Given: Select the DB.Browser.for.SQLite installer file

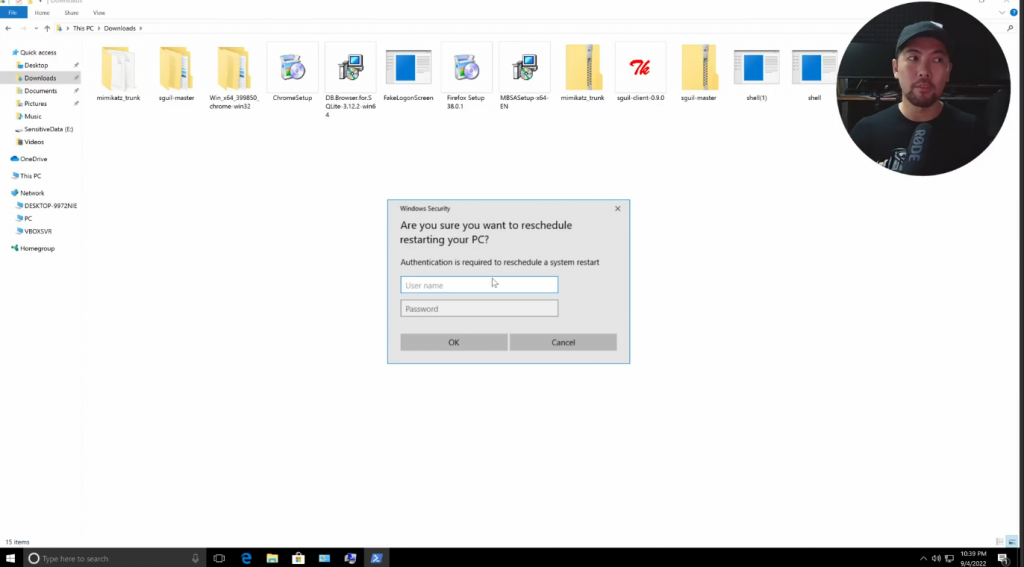Looking at the screenshot, I should coord(350,69).
